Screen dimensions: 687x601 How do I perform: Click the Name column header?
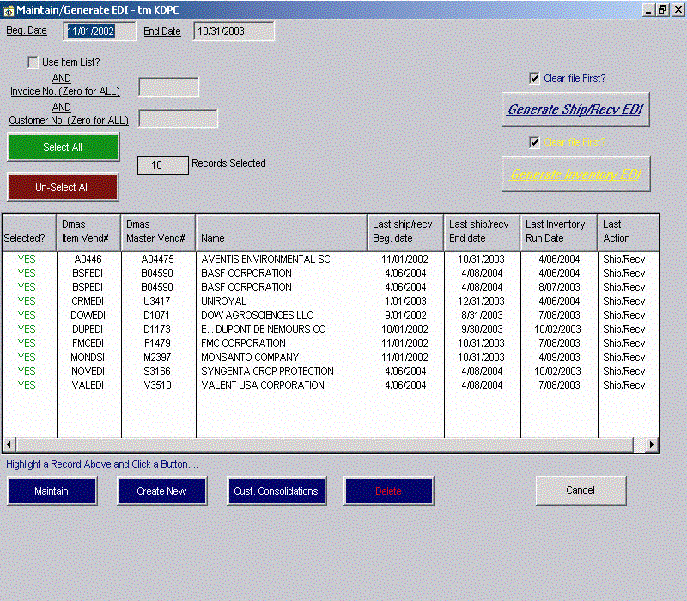tap(282, 233)
